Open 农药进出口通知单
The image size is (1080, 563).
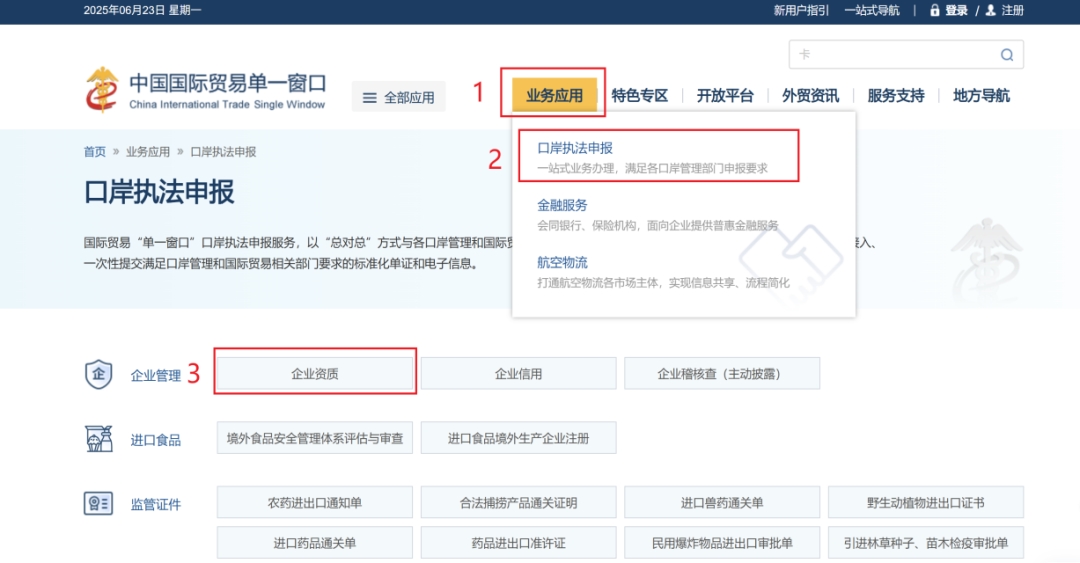point(315,502)
